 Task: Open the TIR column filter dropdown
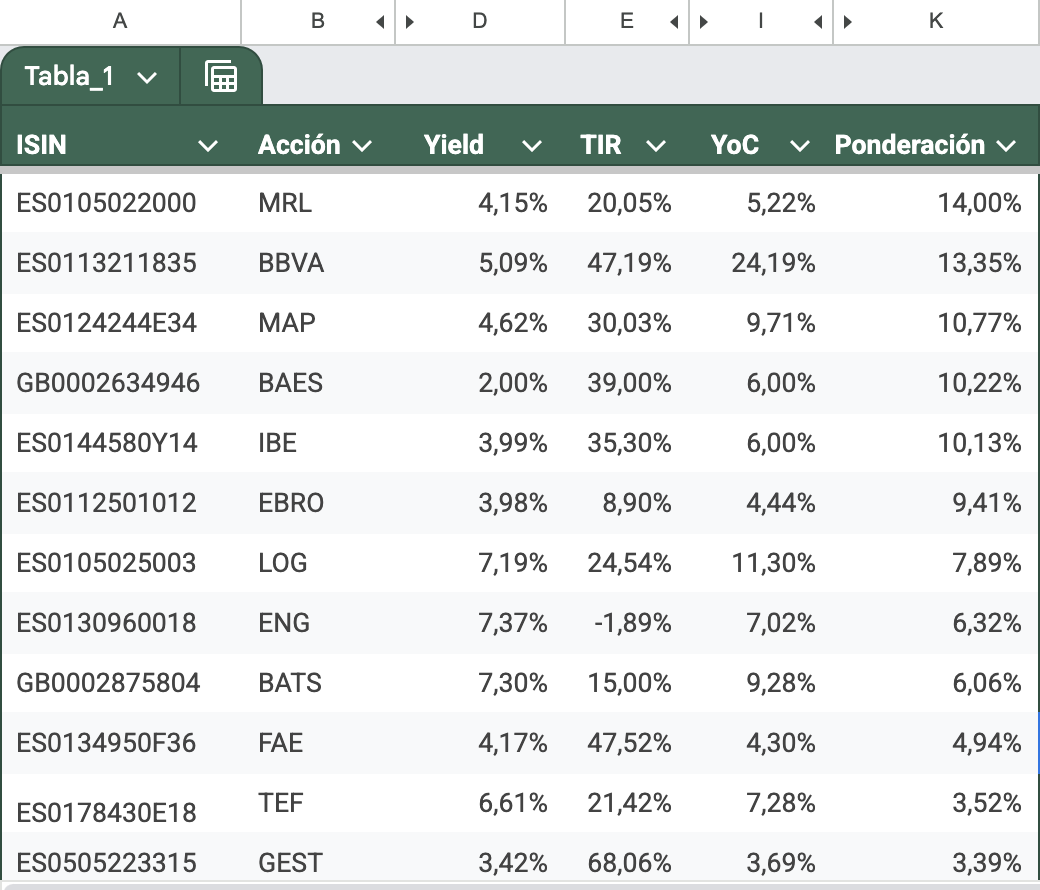click(656, 146)
